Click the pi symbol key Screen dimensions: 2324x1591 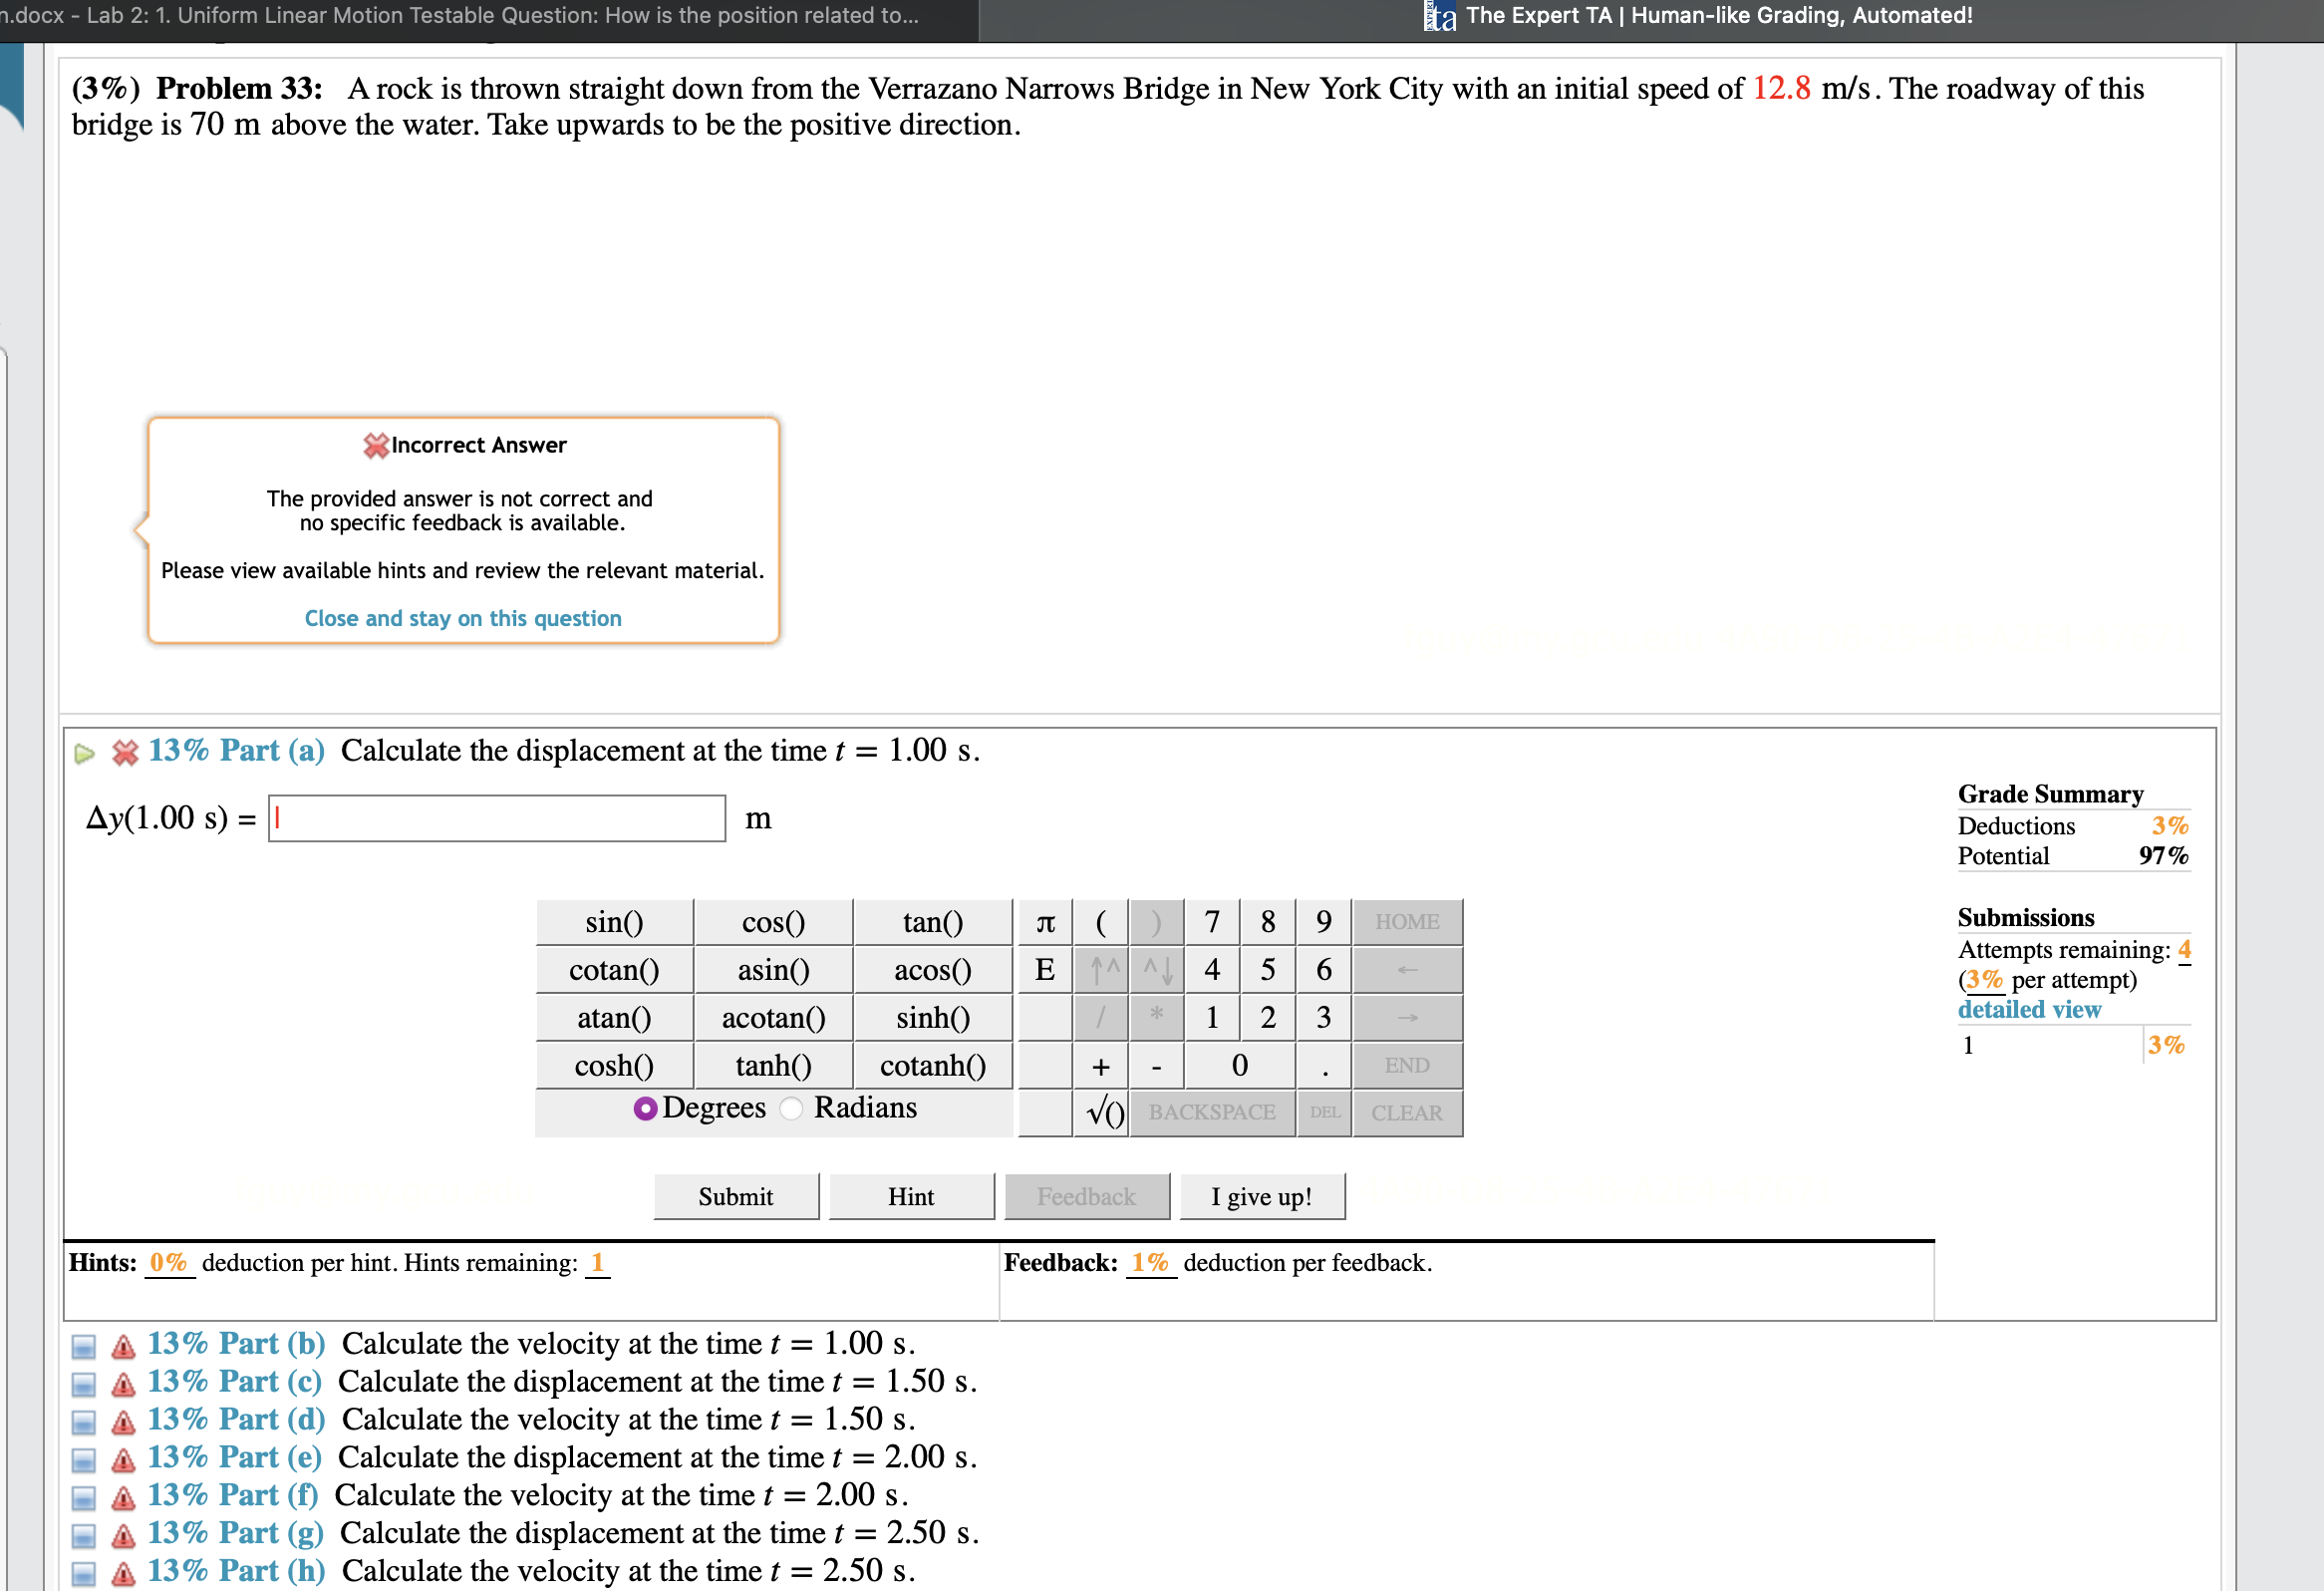click(1045, 921)
